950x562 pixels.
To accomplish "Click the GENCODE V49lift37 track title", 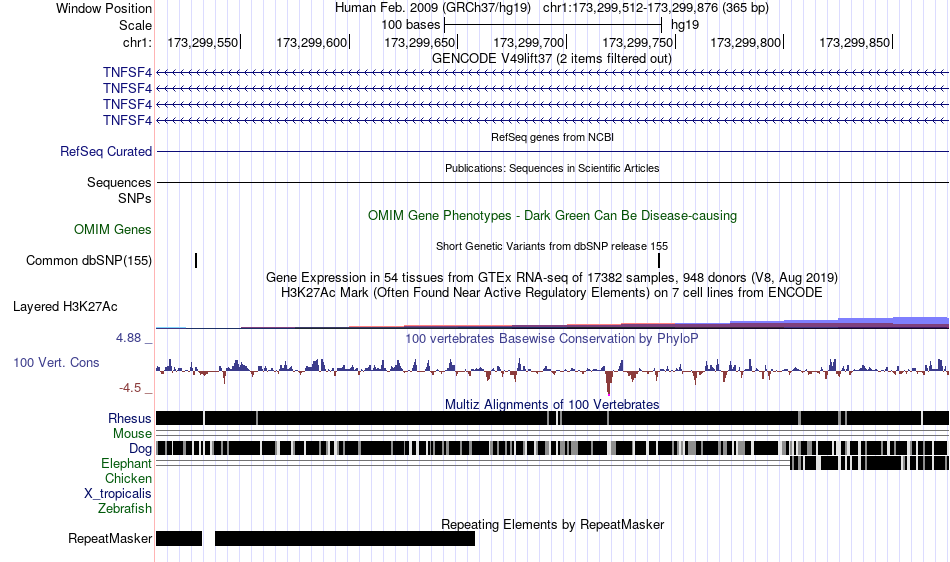I will coord(552,59).
